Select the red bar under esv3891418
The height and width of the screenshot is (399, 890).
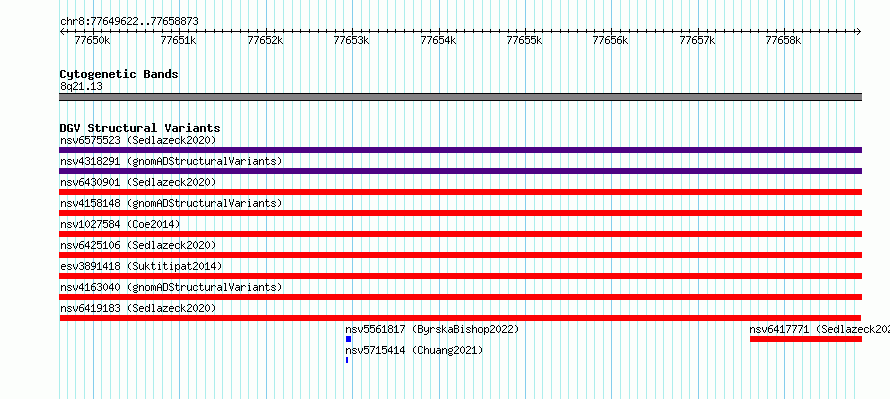(x=460, y=276)
